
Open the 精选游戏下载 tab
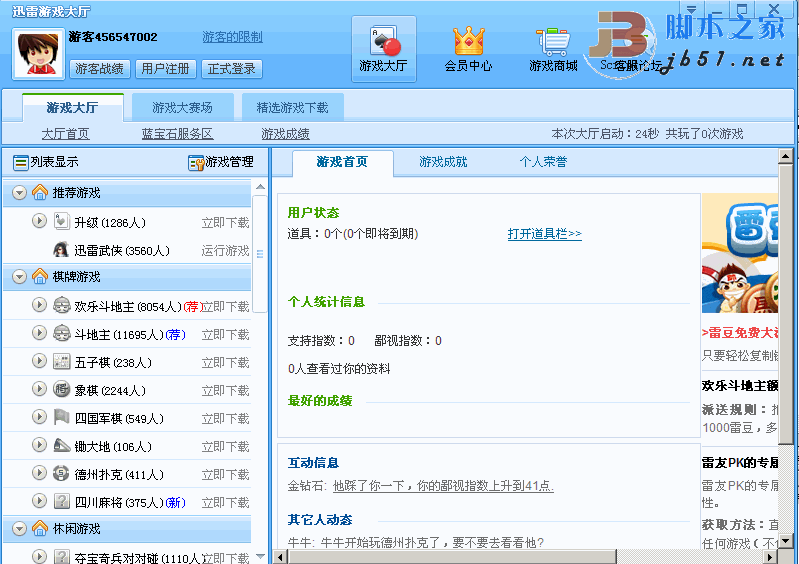[x=292, y=108]
